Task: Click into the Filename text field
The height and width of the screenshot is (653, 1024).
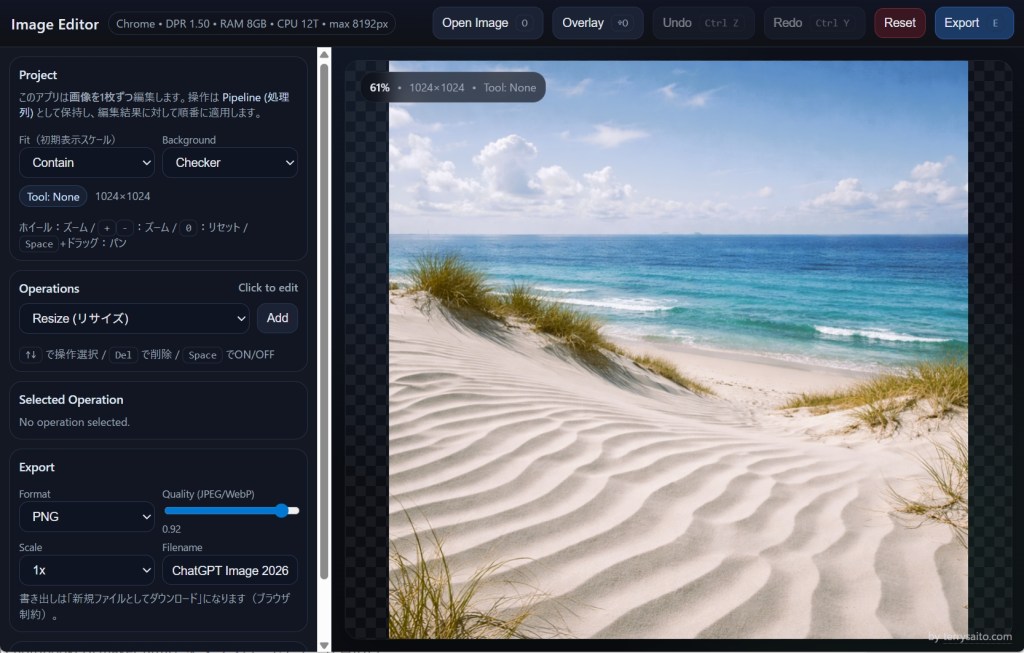Action: point(230,570)
